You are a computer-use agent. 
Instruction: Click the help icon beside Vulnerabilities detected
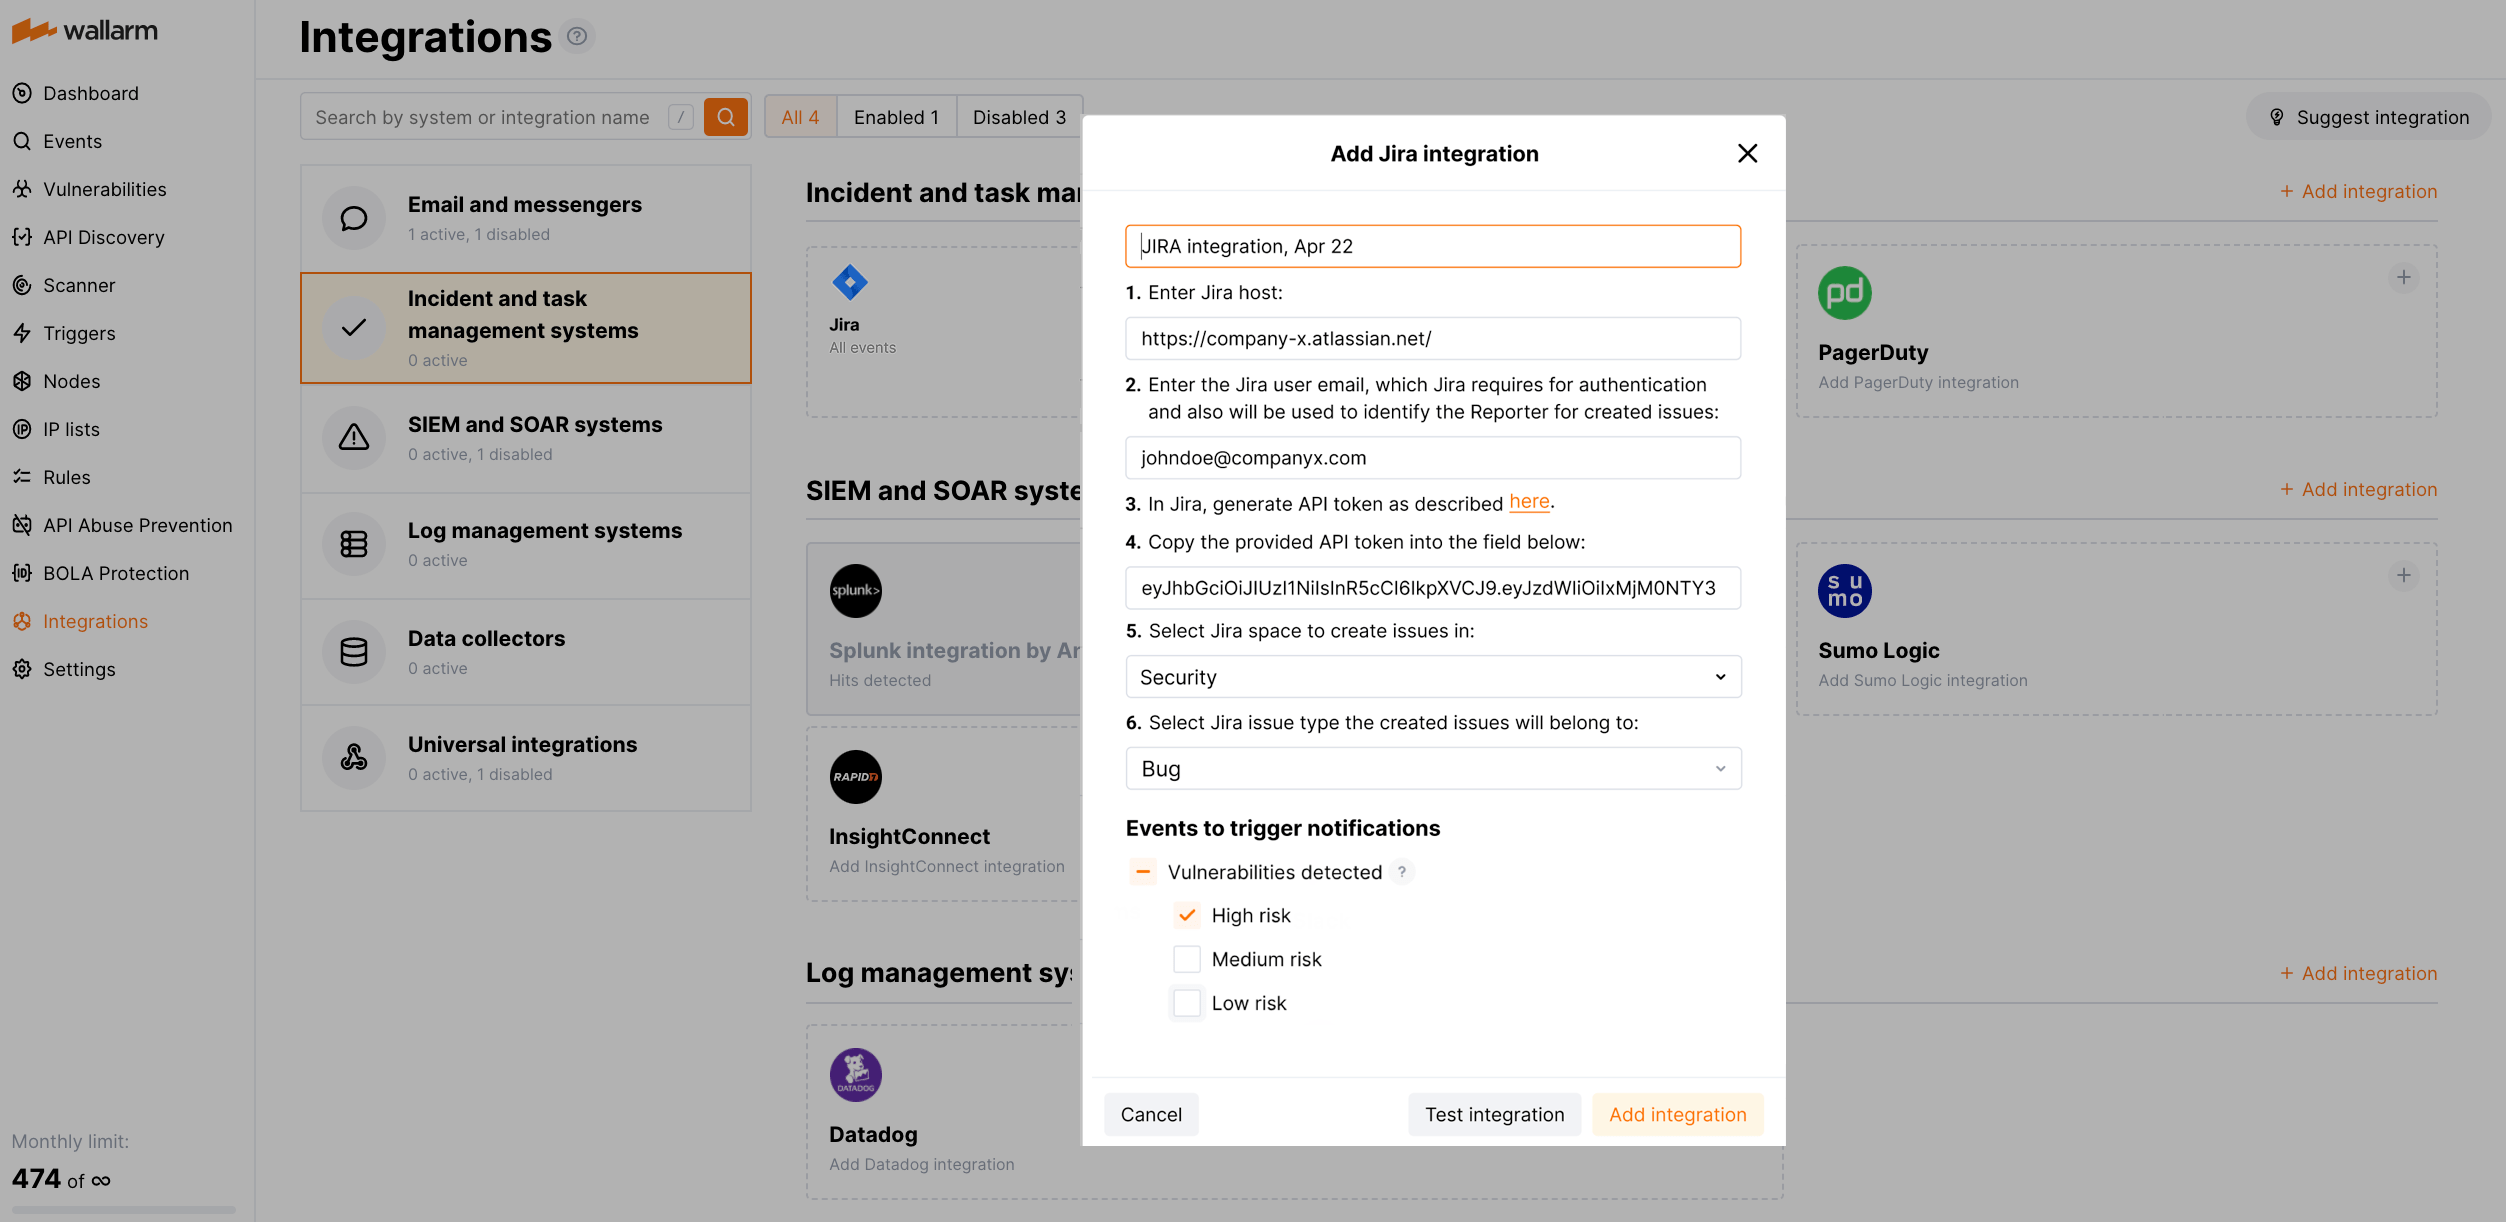tap(1402, 872)
